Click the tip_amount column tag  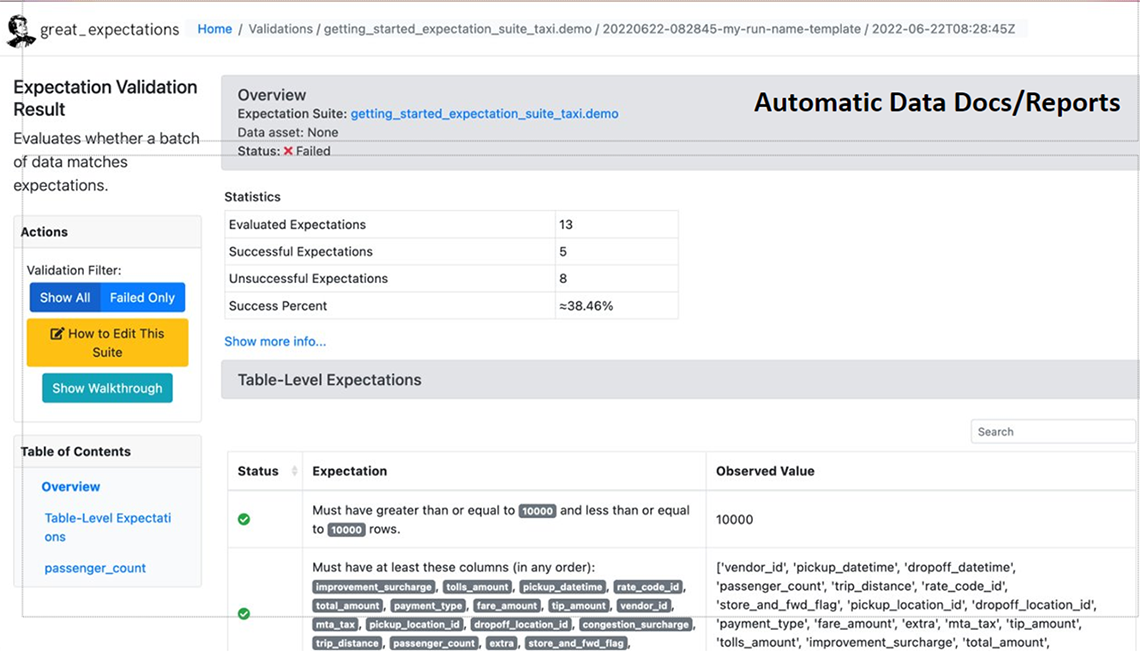click(579, 606)
